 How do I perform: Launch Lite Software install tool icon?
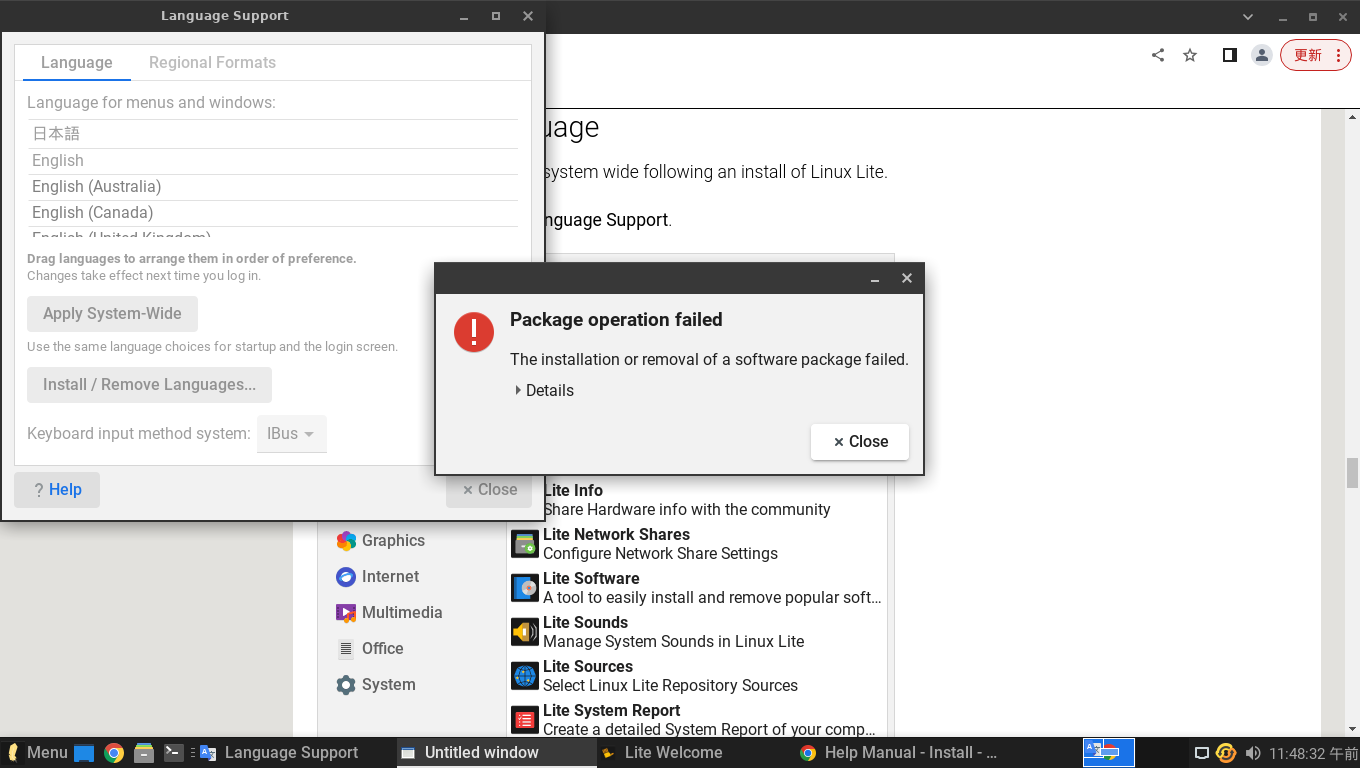tap(524, 587)
